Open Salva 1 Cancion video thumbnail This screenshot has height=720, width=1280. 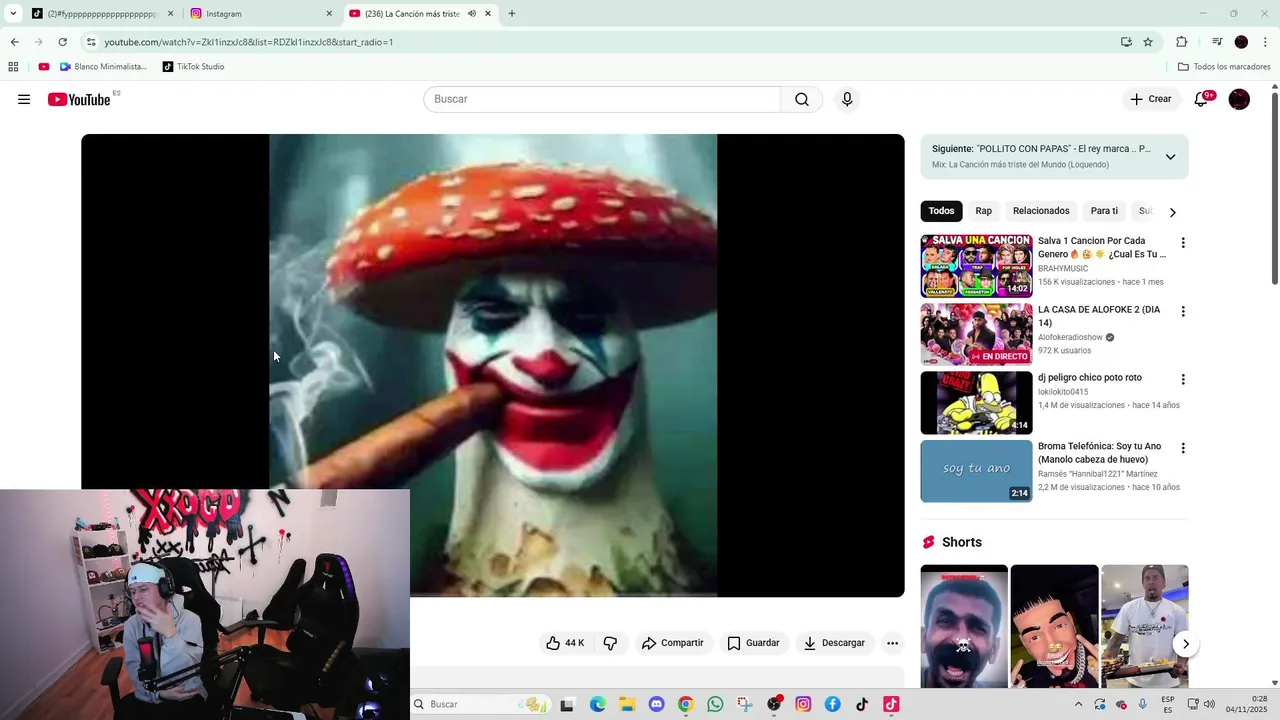(976, 266)
